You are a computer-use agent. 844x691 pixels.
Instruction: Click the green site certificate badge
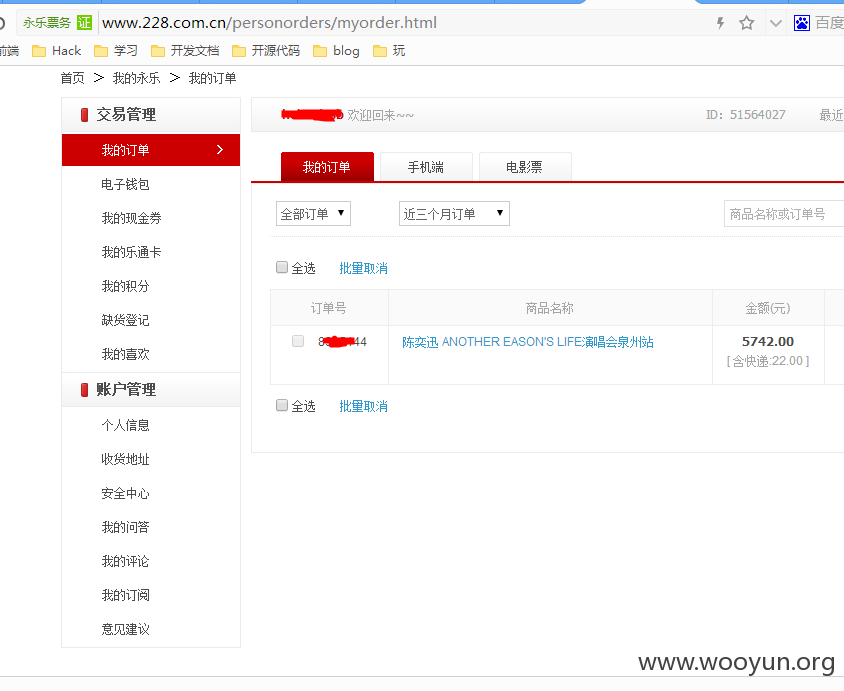85,23
